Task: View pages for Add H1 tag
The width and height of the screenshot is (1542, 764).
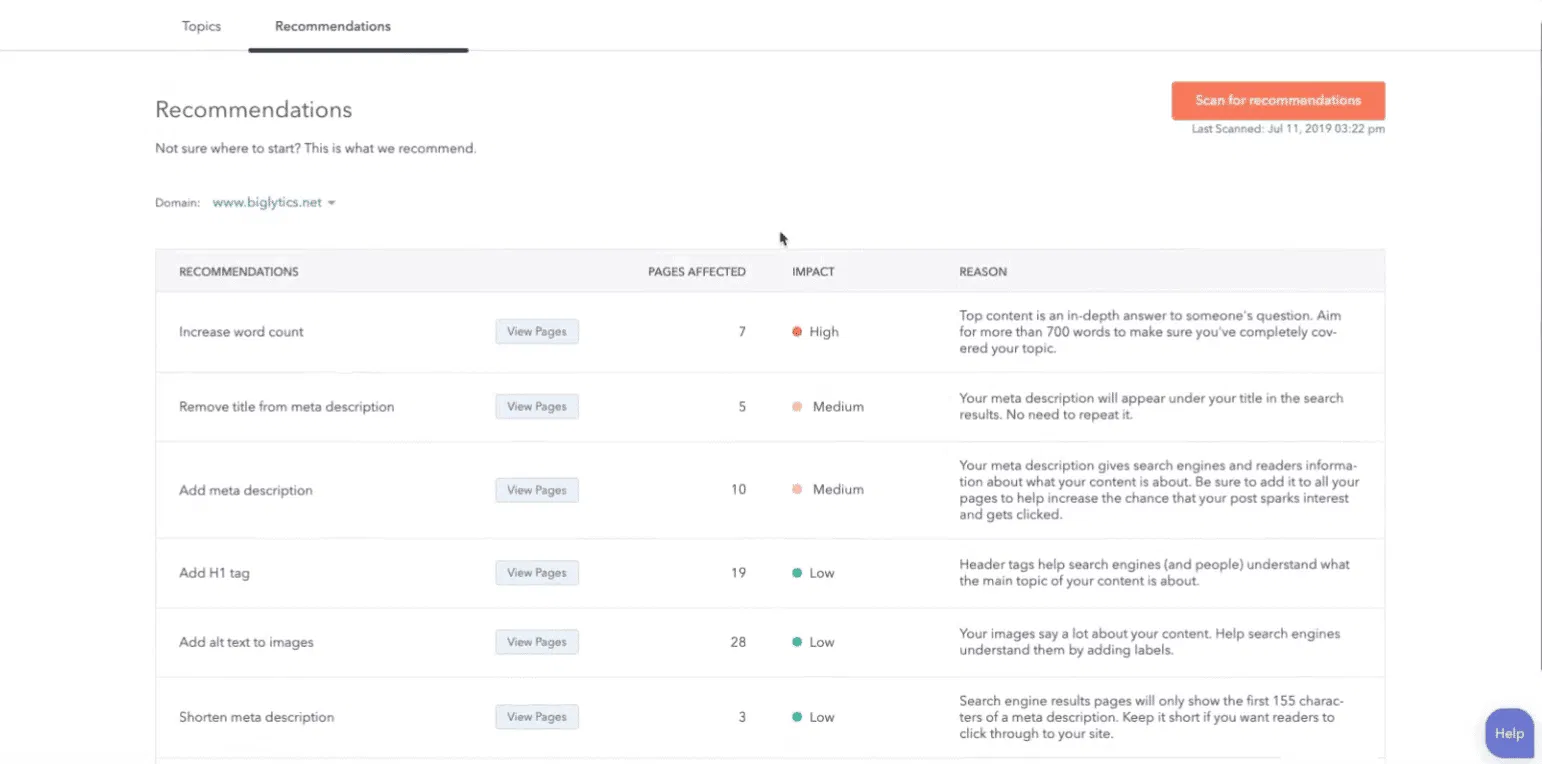Action: click(536, 573)
